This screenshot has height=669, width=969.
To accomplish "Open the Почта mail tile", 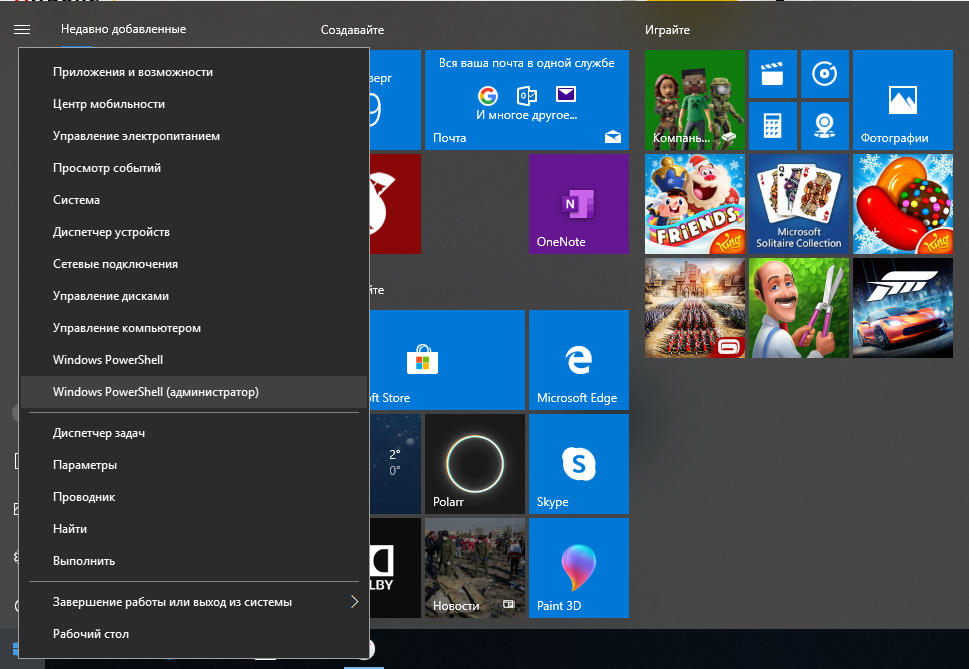I will (x=527, y=100).
